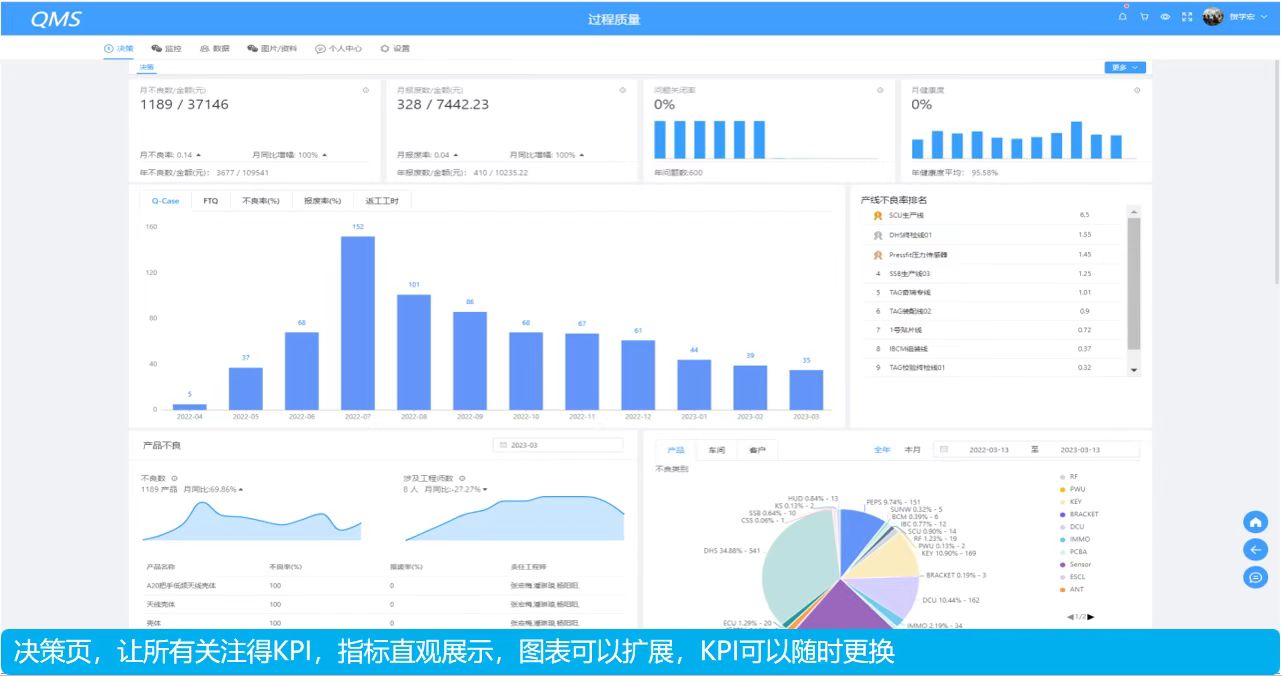Toggle fullscreen mode icon
Viewport: 1282px width, 676px height.
click(x=1187, y=17)
